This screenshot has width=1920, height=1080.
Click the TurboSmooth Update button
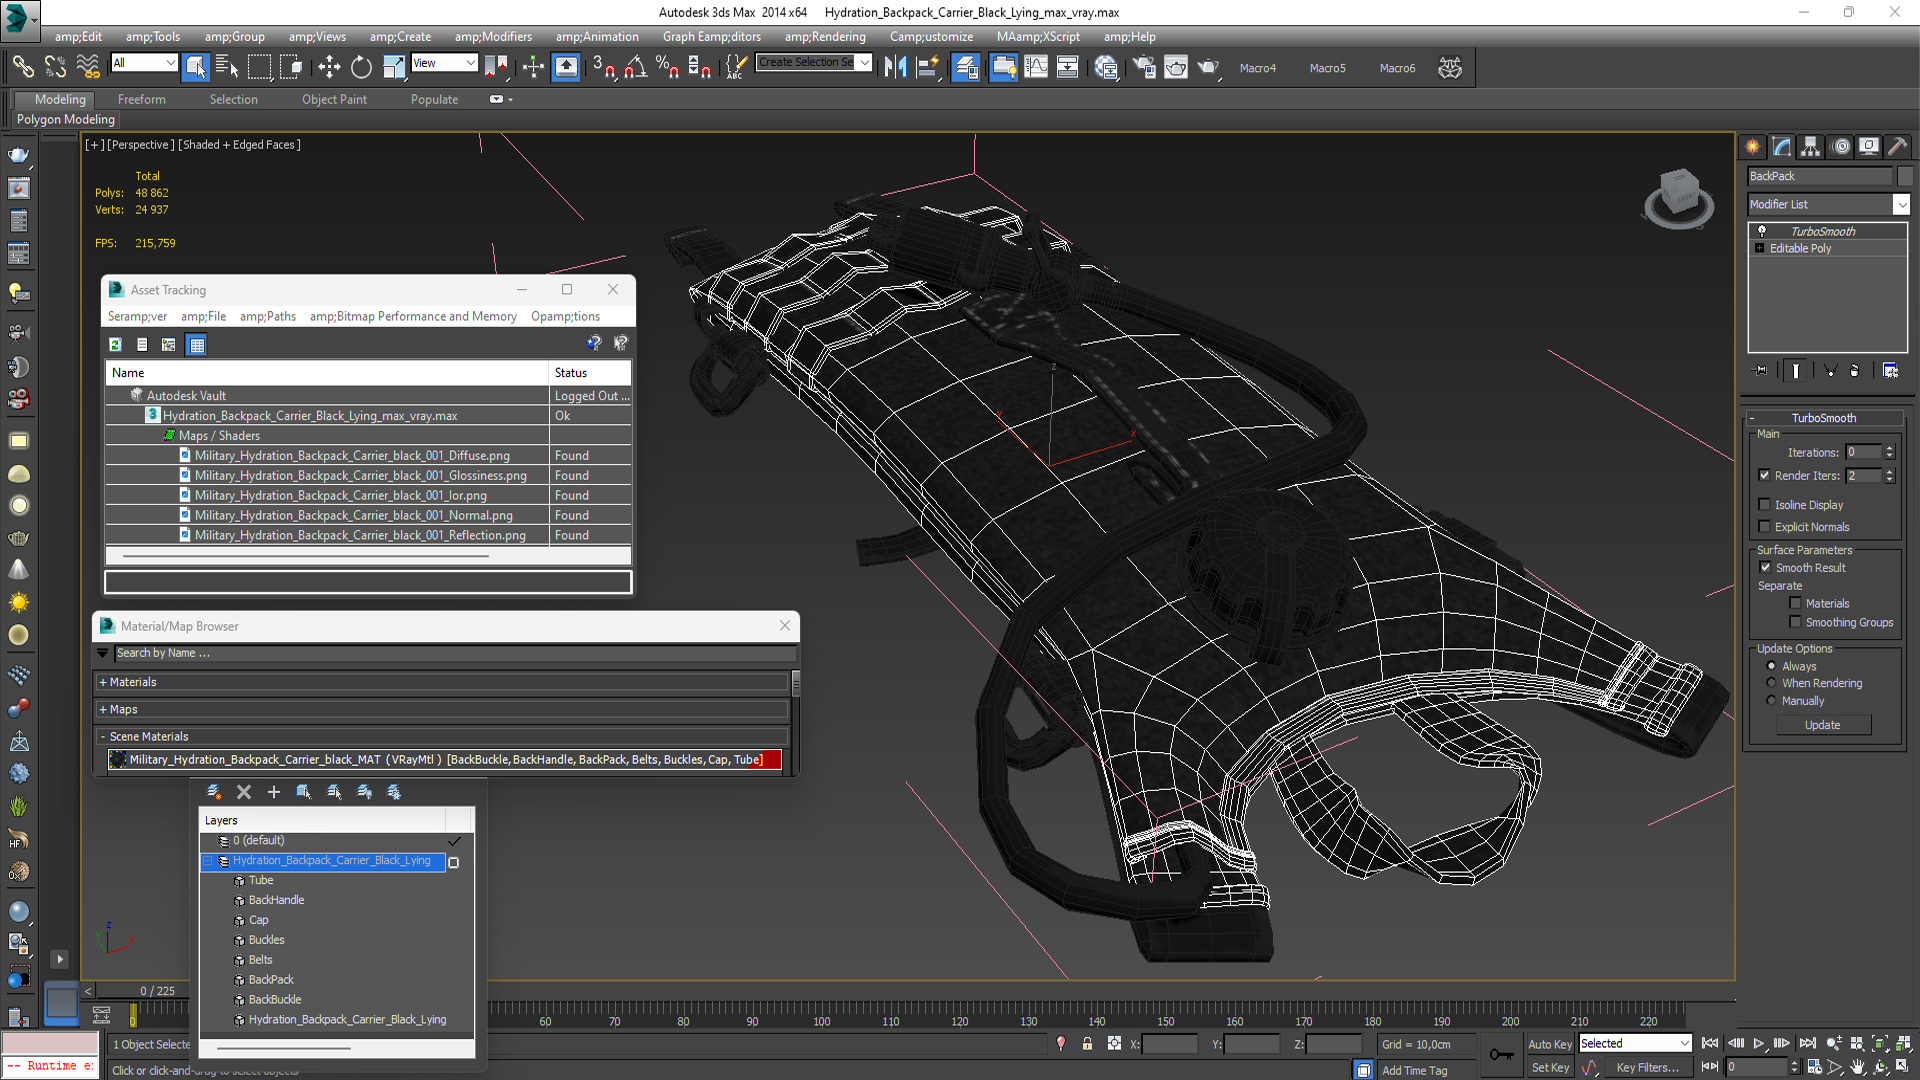coord(1822,725)
